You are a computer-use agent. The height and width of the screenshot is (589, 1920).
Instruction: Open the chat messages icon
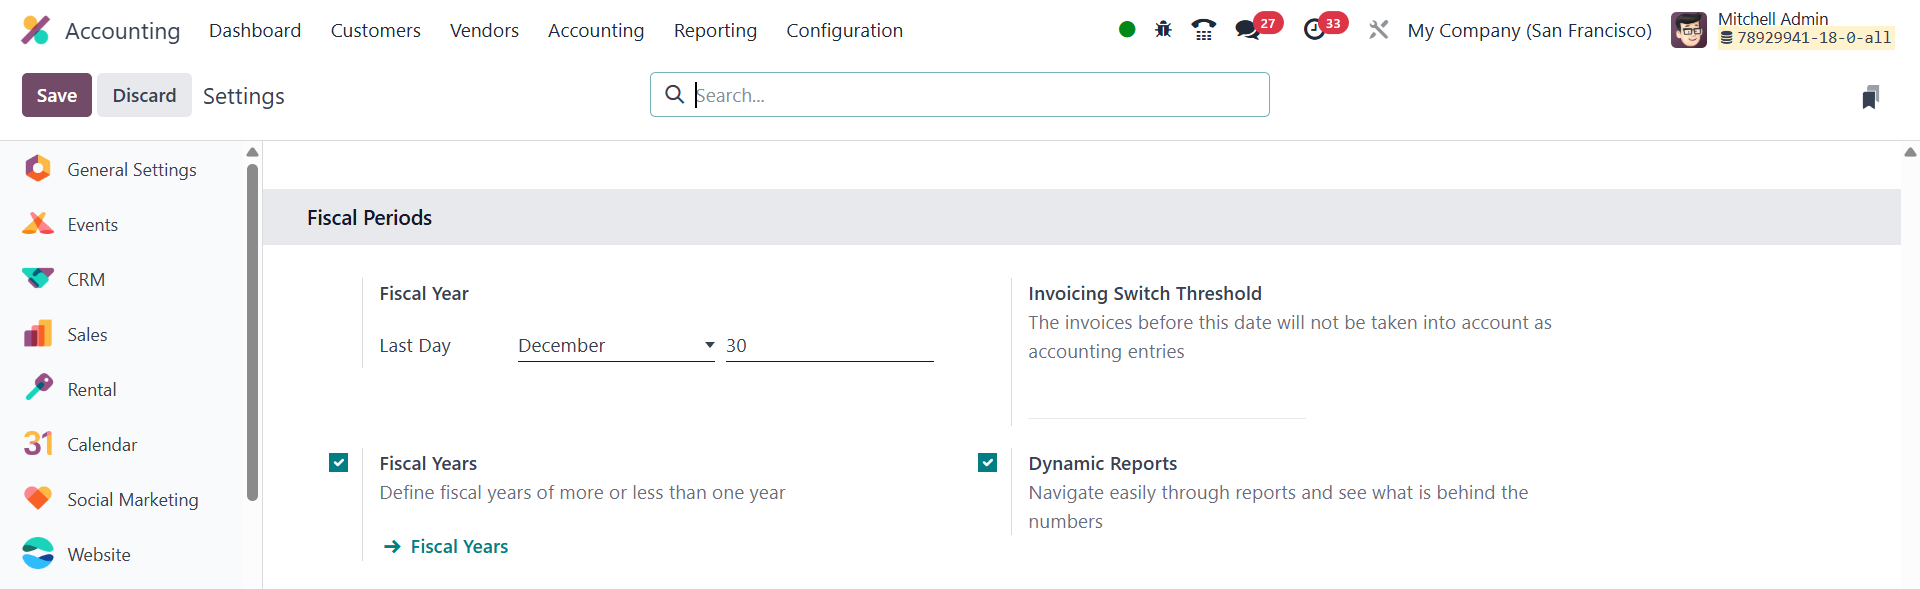coord(1247,30)
